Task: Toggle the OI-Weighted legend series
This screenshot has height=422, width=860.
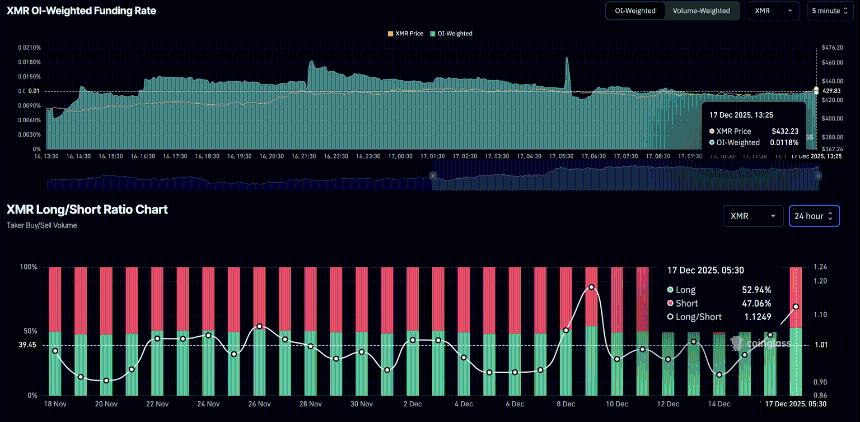Action: (x=452, y=33)
